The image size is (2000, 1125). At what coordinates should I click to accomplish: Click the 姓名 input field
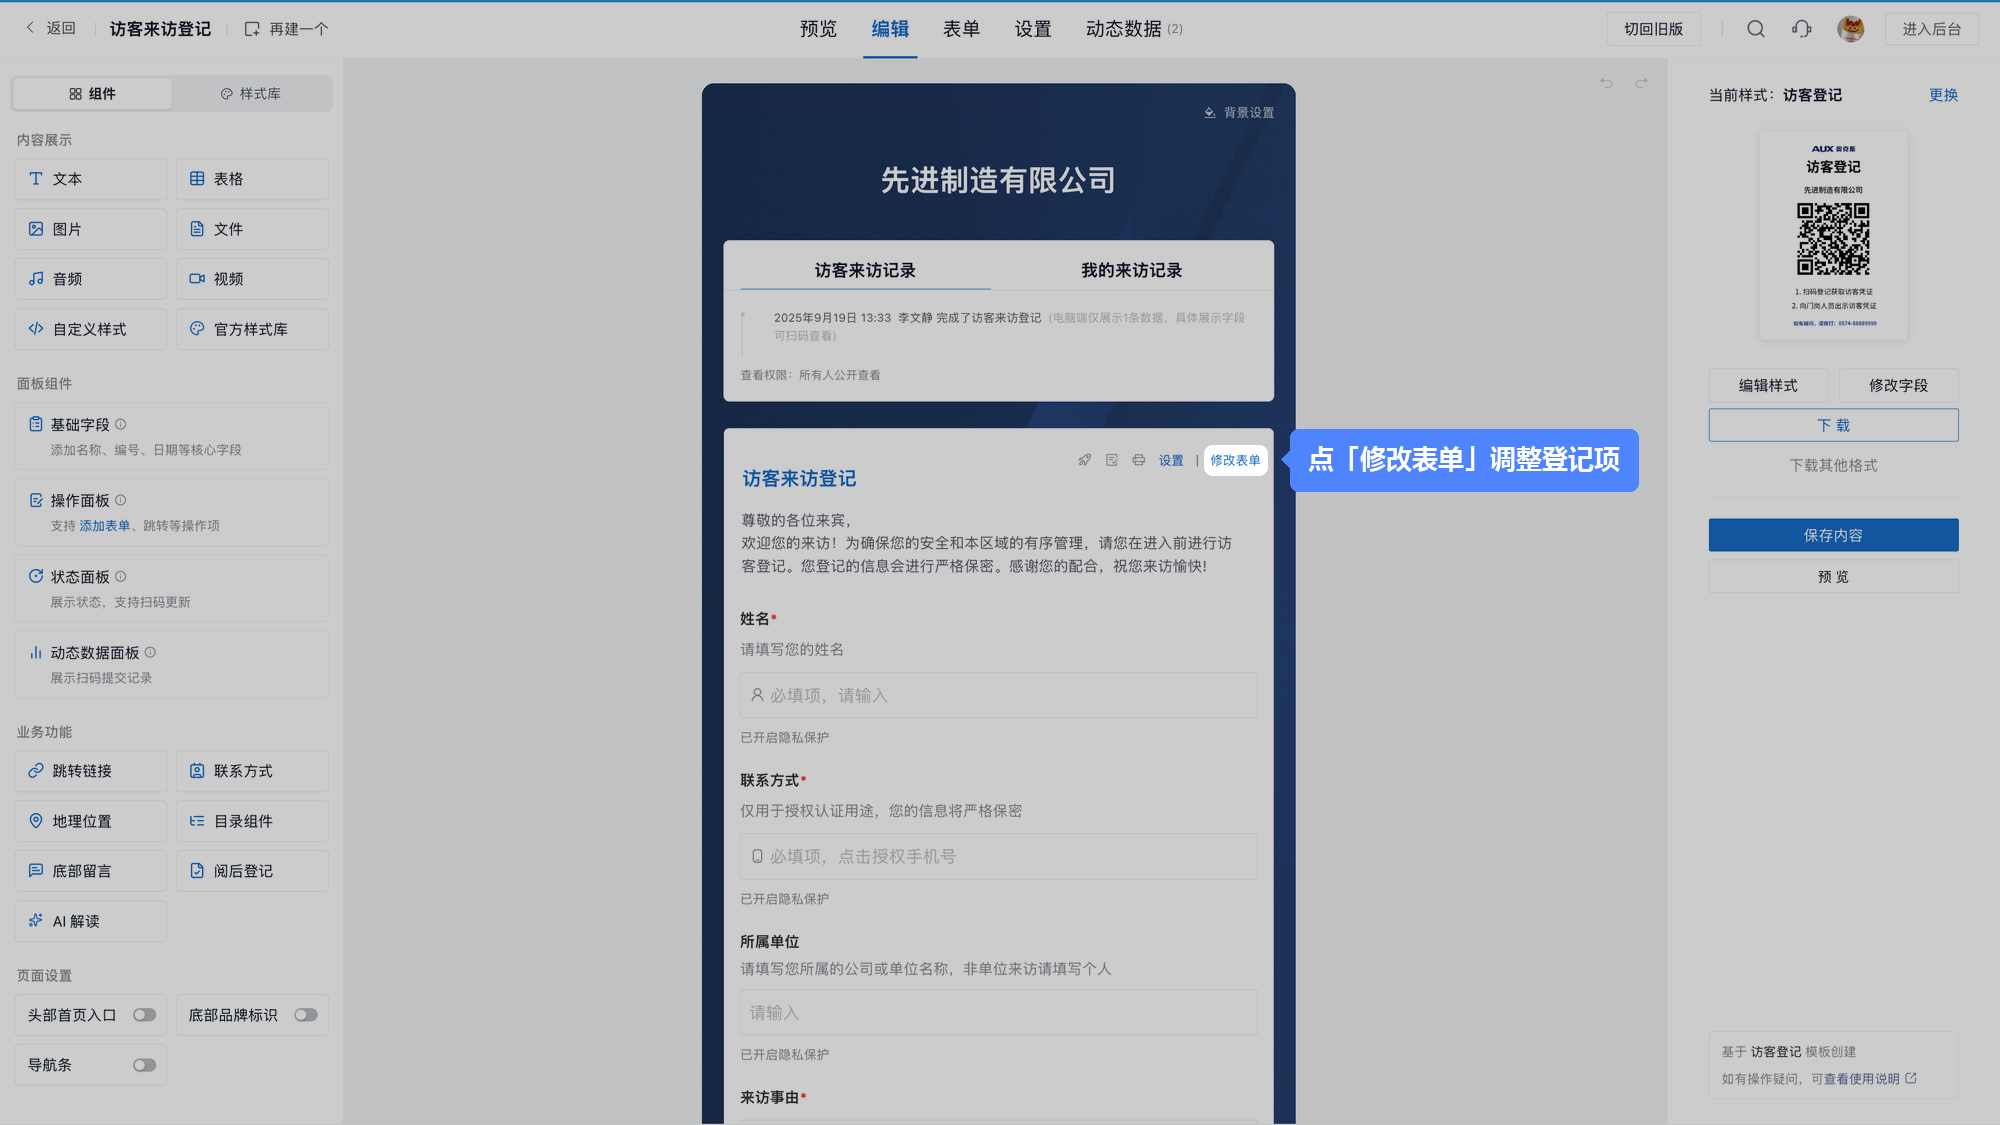[x=998, y=695]
